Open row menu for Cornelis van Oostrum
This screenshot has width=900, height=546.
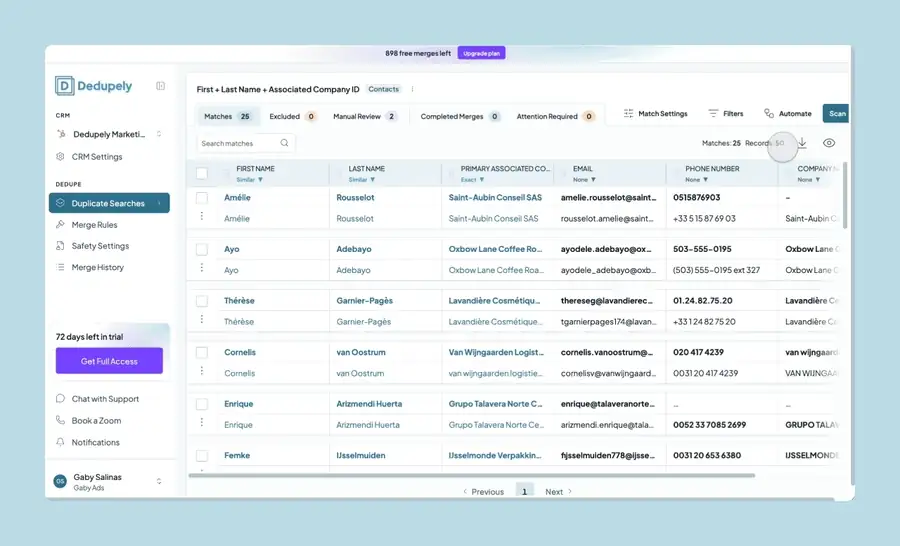(x=201, y=371)
